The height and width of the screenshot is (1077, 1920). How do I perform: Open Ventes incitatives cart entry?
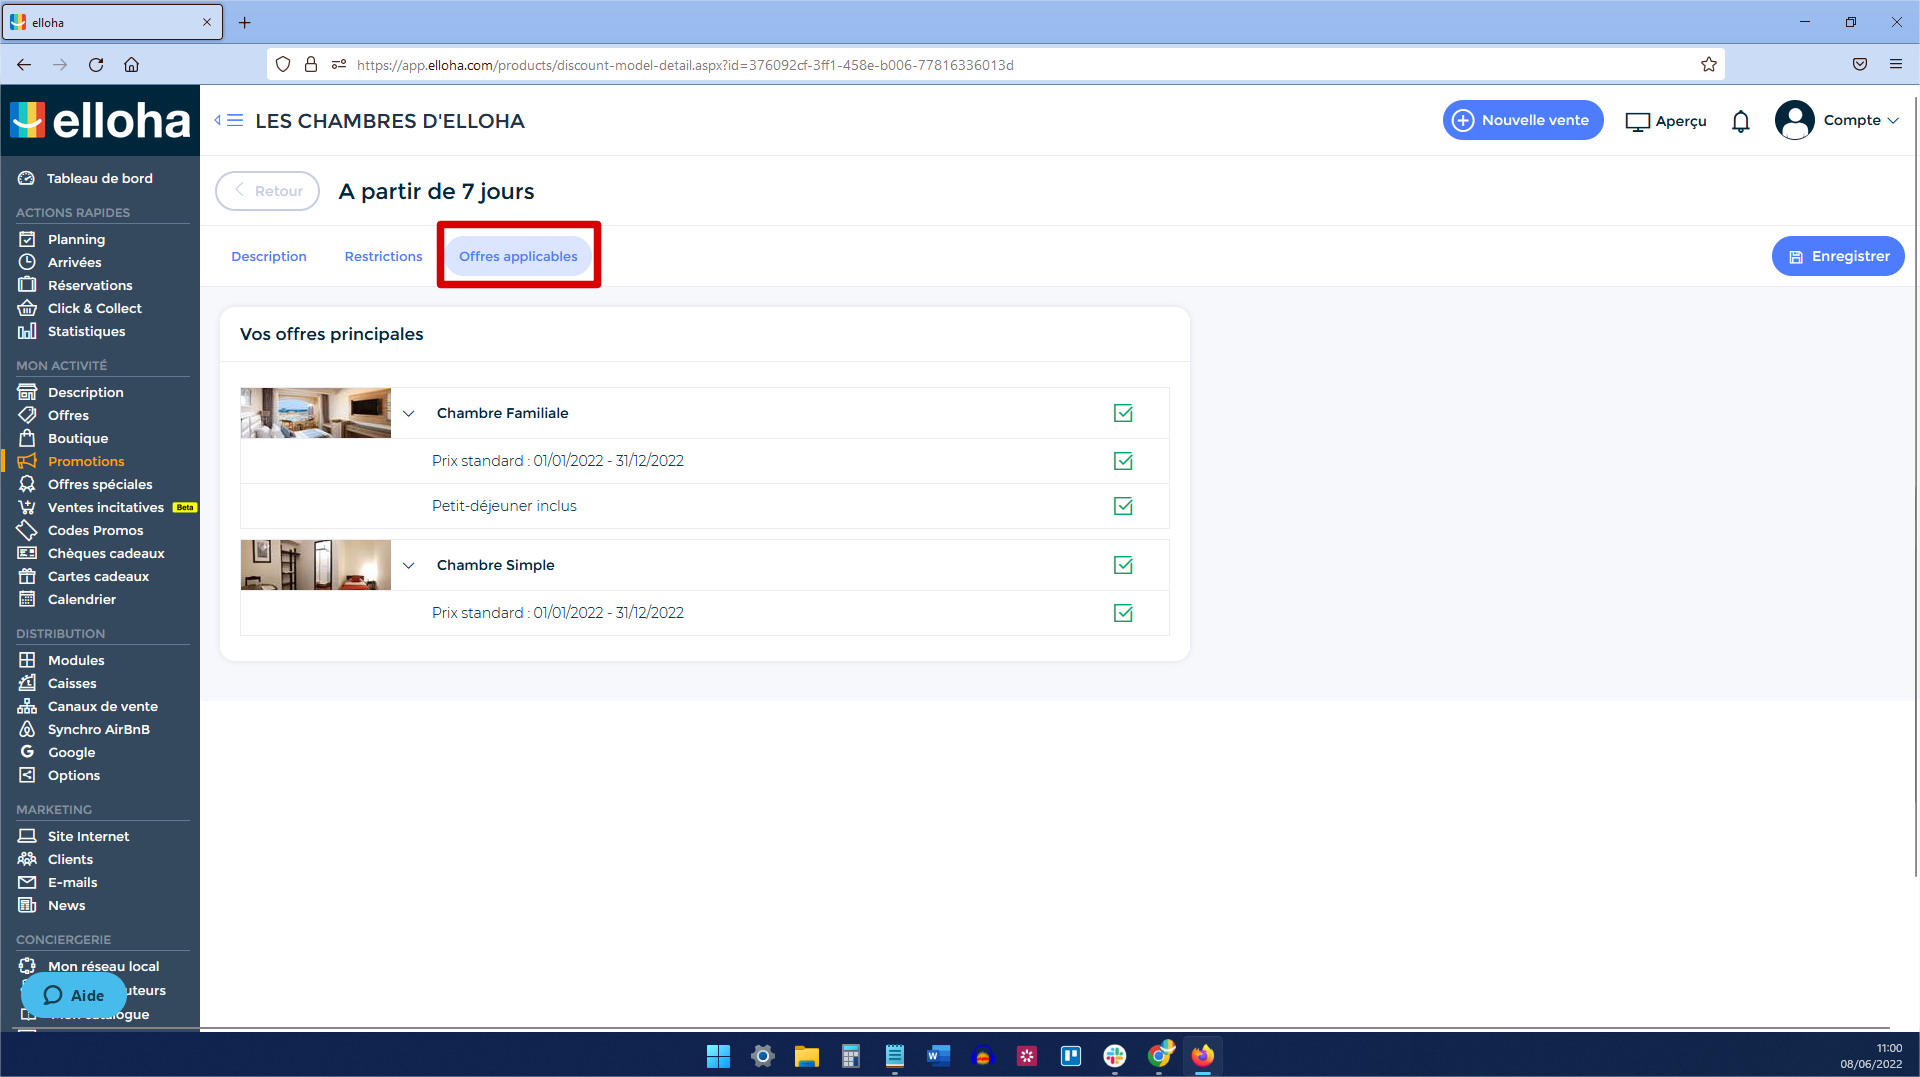[x=106, y=507]
